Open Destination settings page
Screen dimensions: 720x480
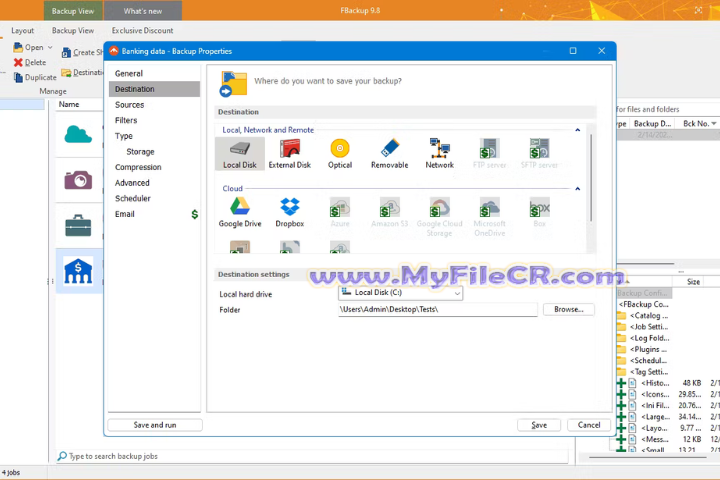coord(154,89)
